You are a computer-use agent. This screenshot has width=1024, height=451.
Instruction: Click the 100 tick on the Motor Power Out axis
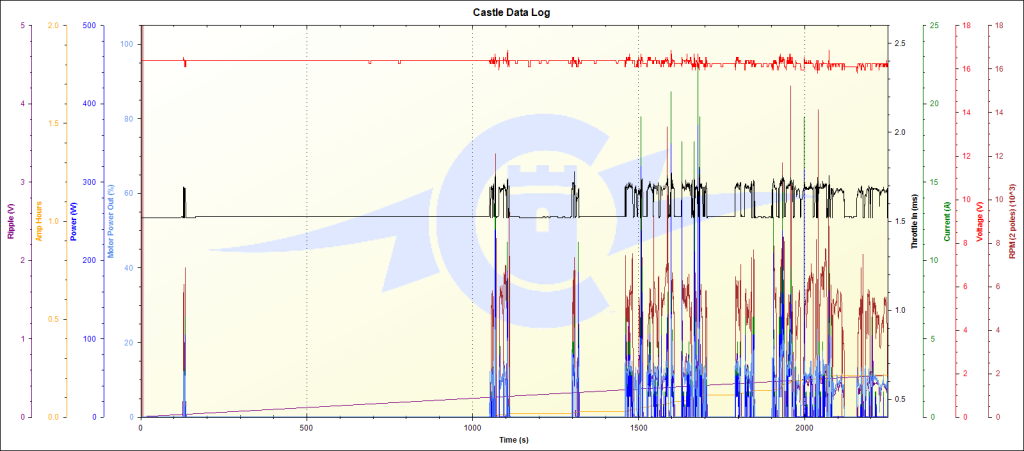126,44
